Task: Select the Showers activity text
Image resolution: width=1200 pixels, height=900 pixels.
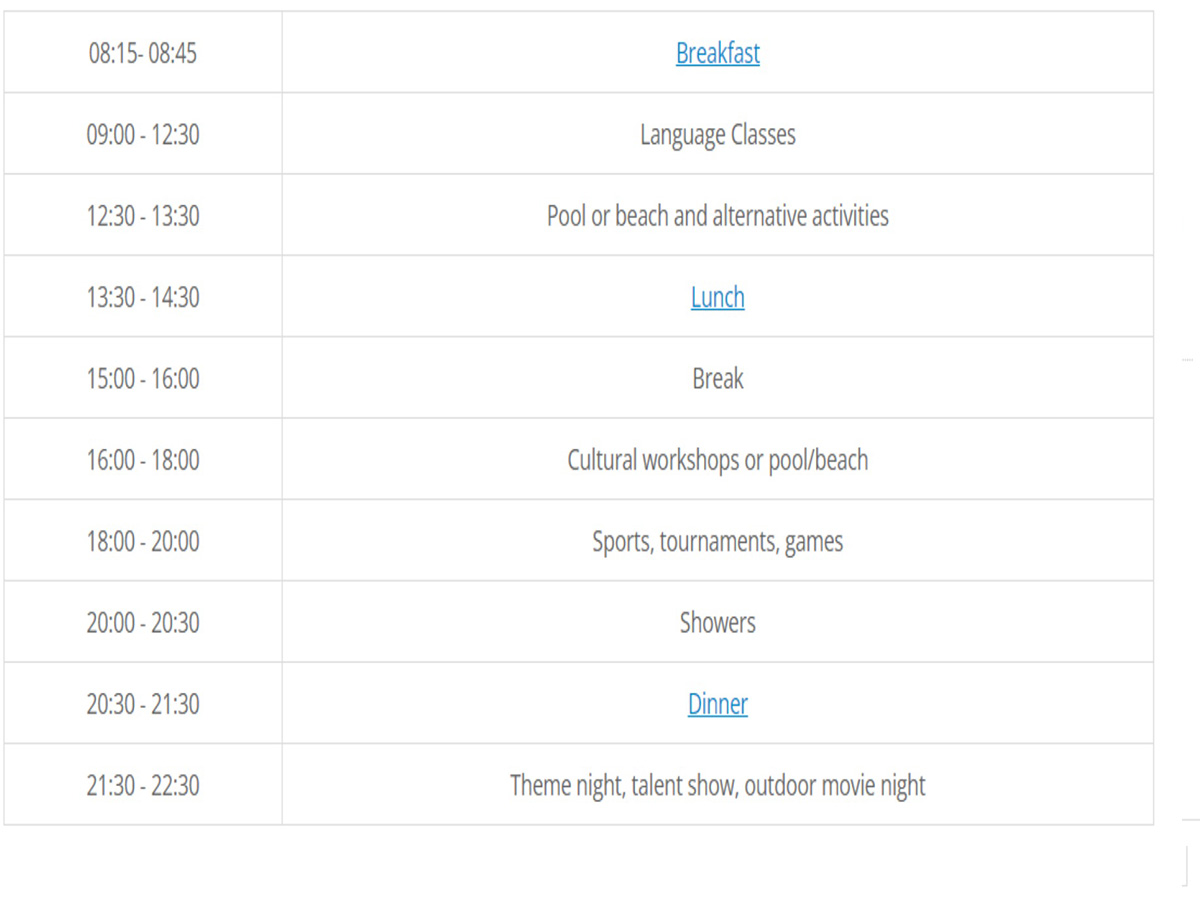Action: [x=717, y=623]
